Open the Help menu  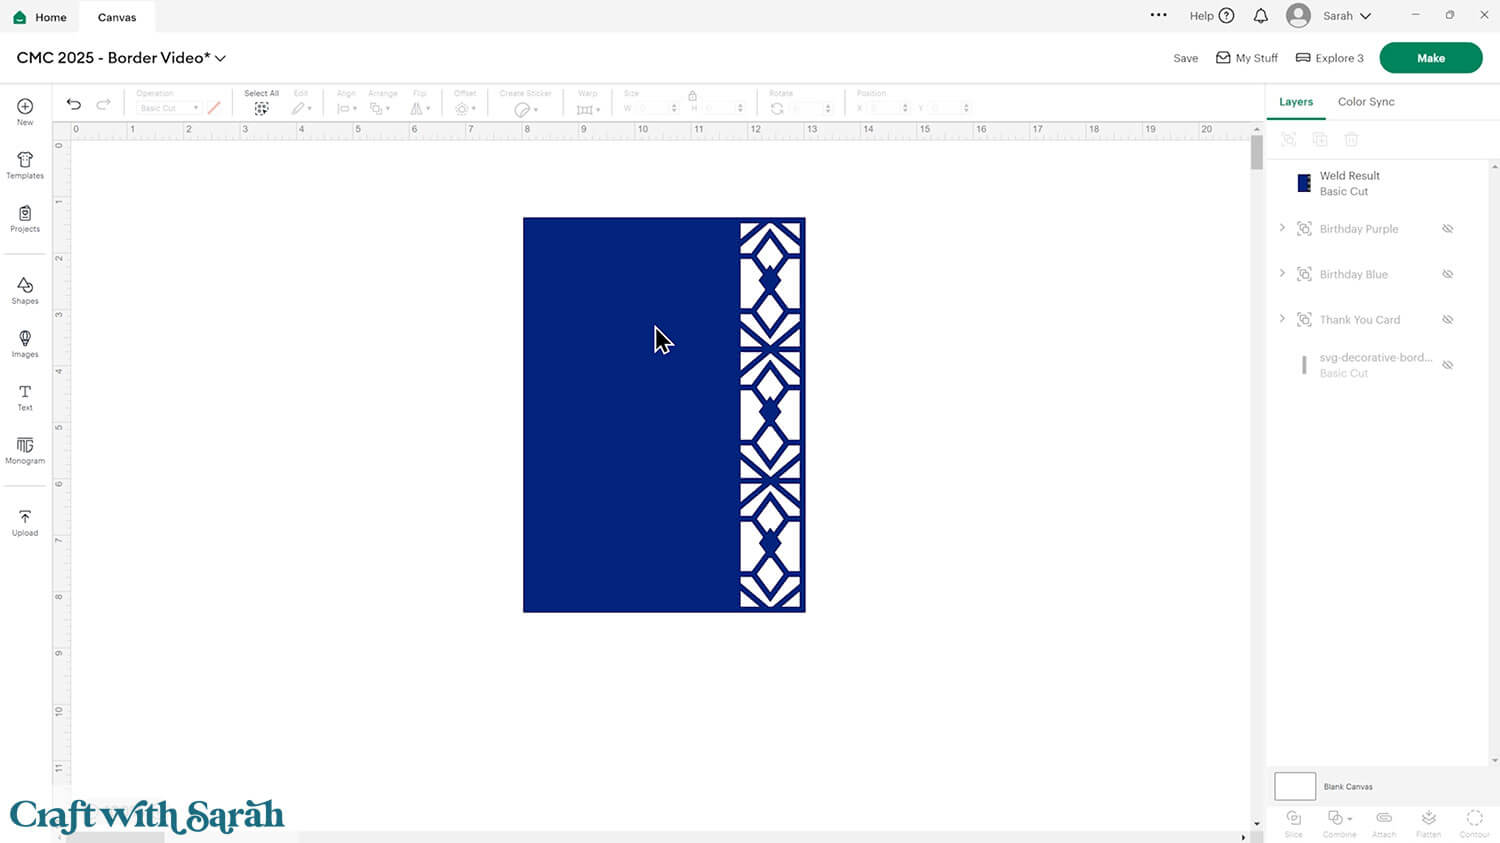(1212, 16)
